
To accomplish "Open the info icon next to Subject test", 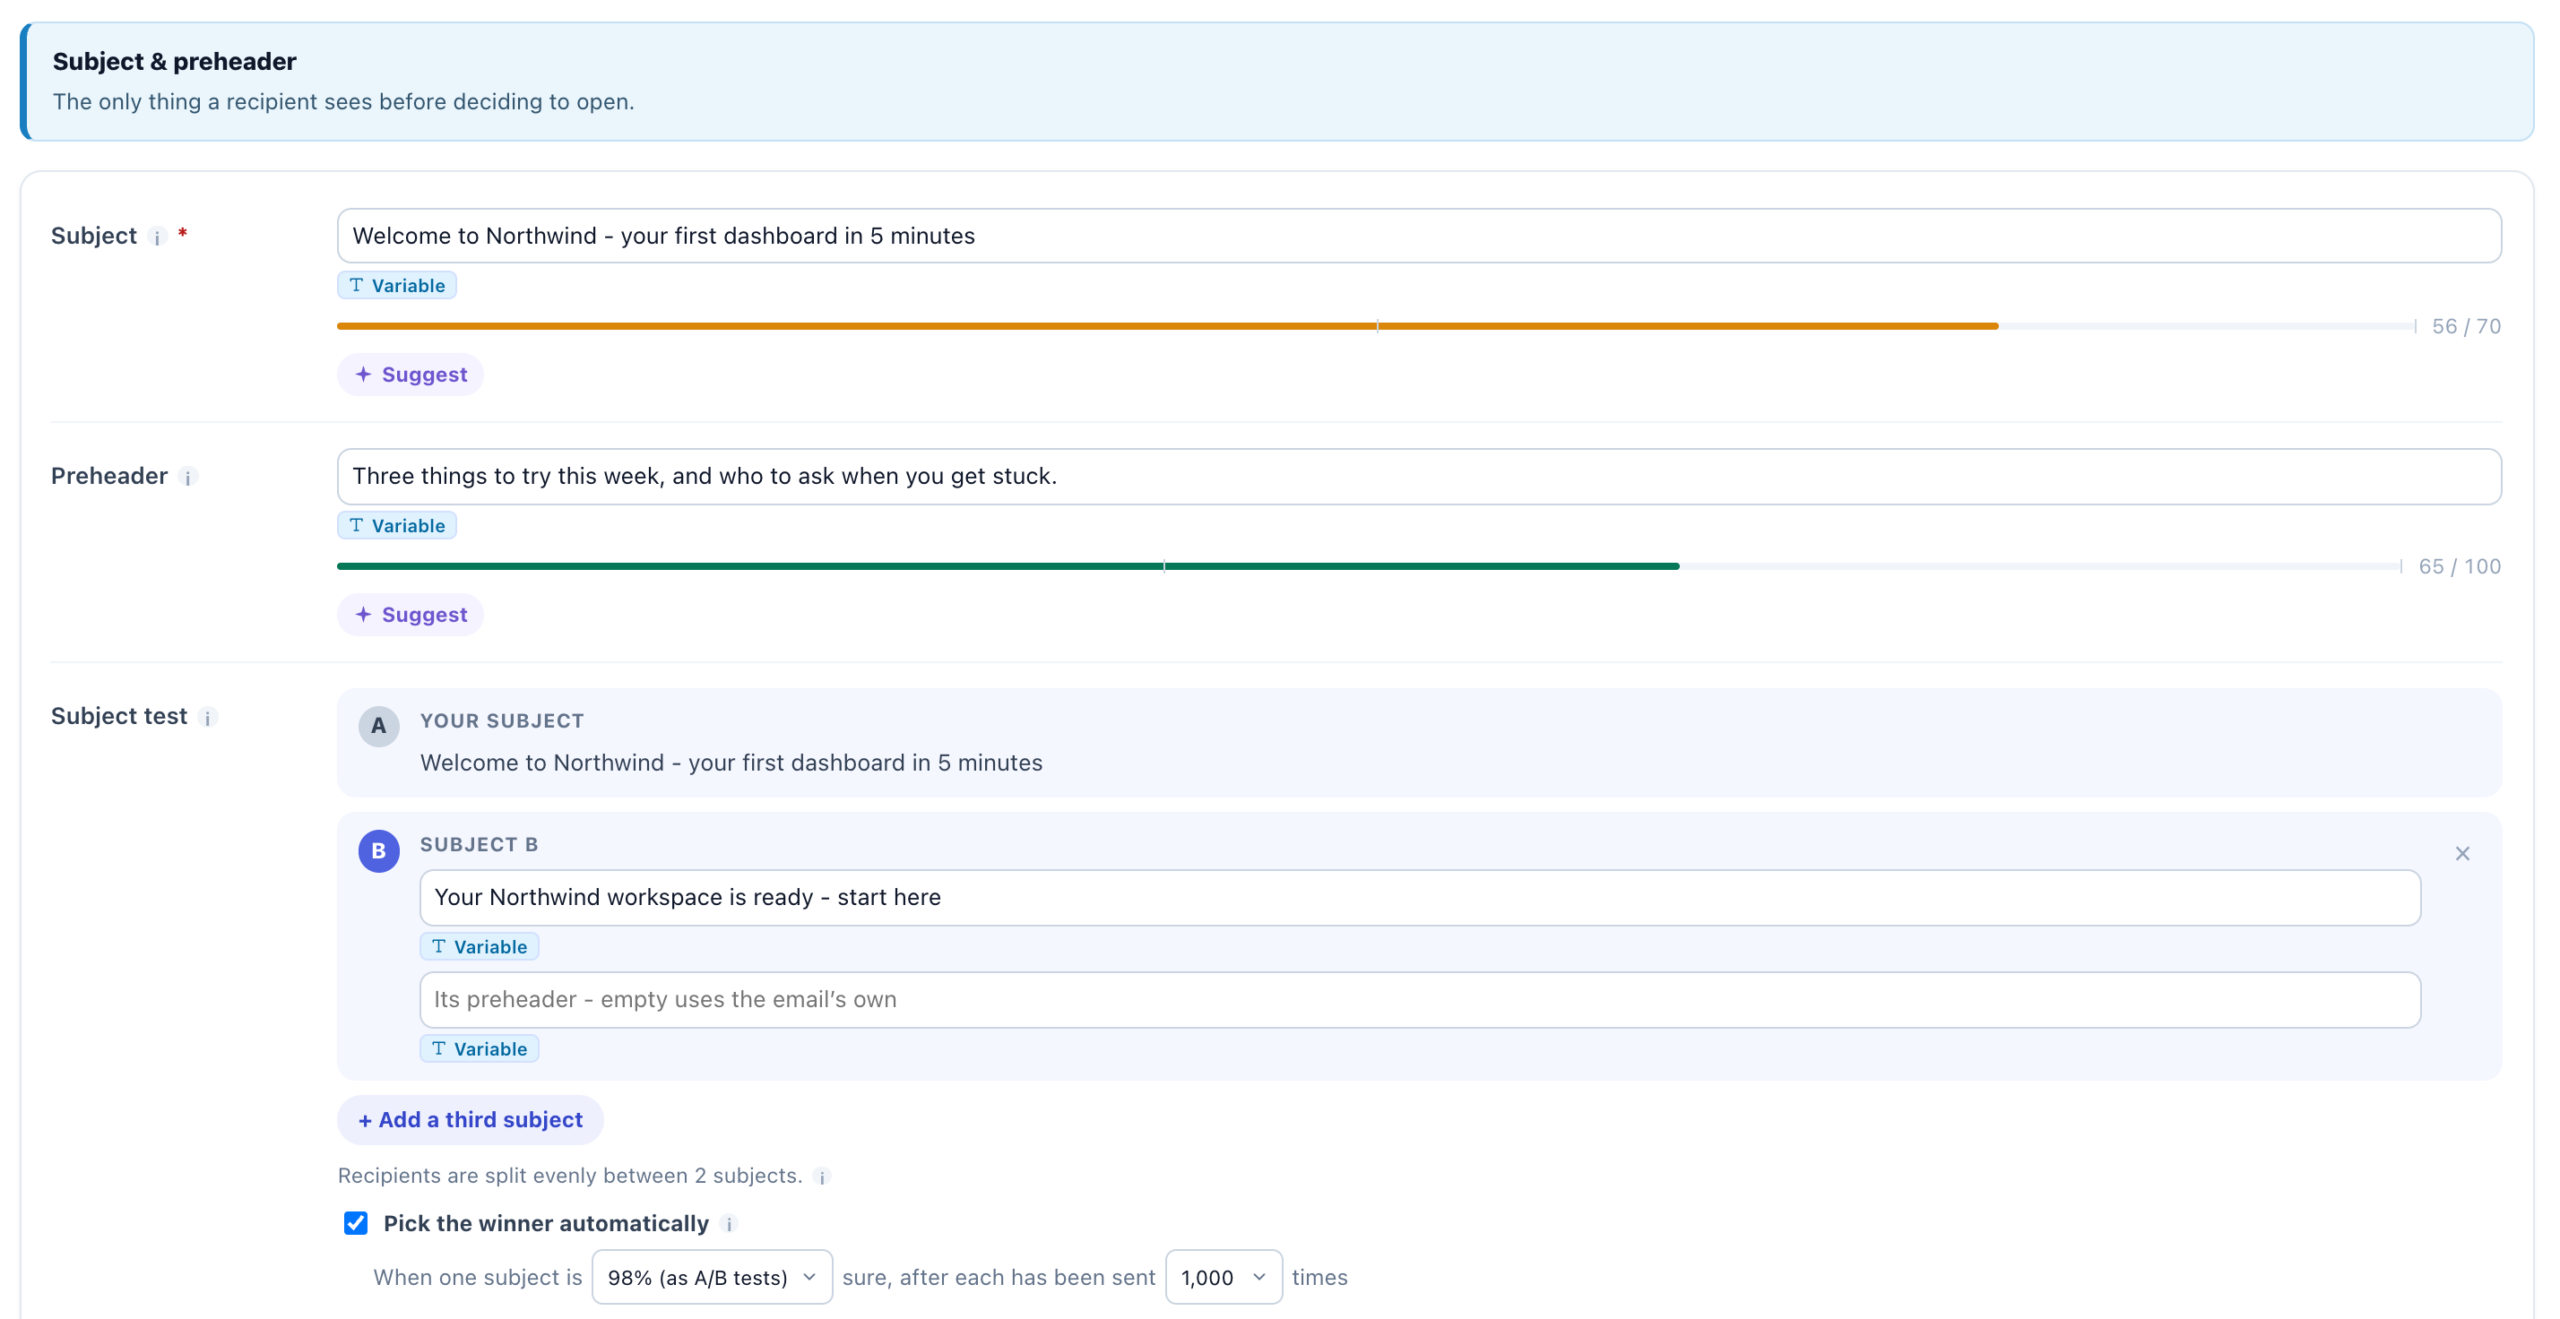I will tap(207, 717).
